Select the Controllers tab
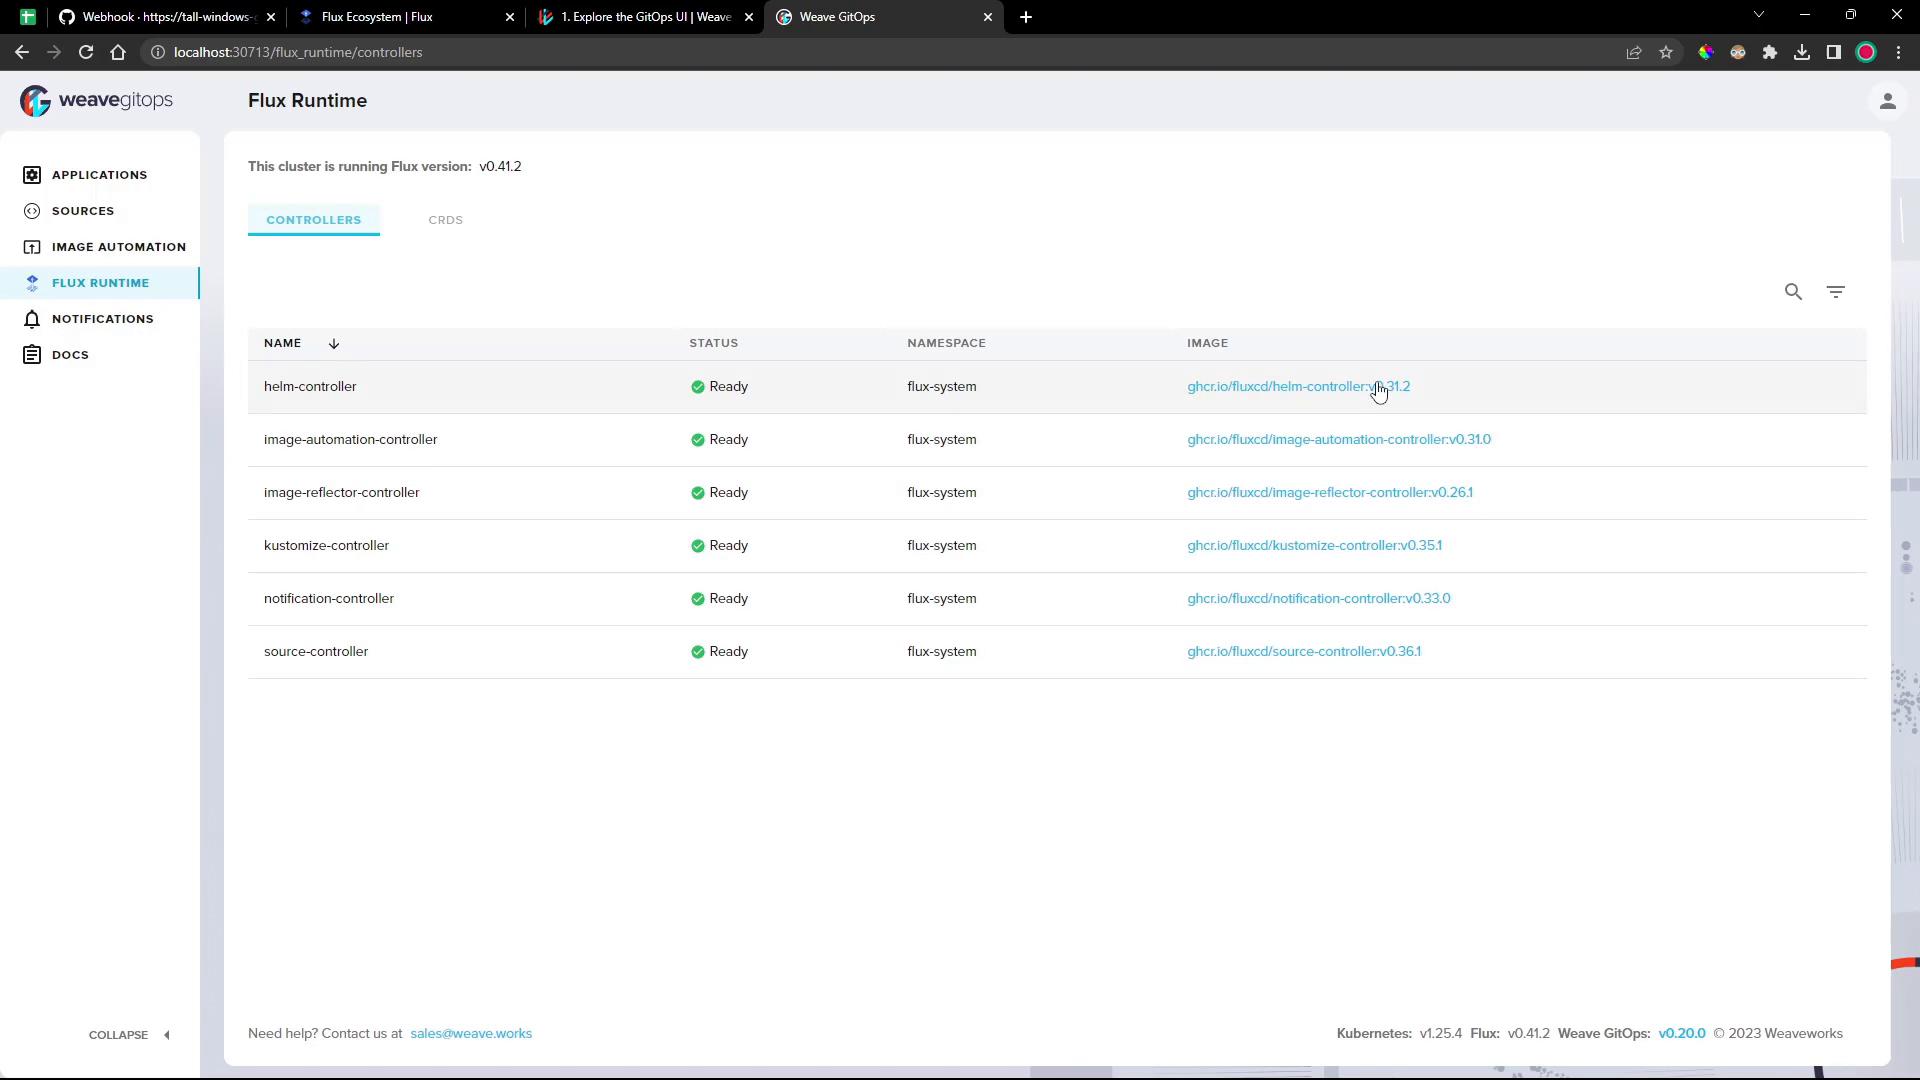Image resolution: width=1920 pixels, height=1080 pixels. [x=313, y=220]
